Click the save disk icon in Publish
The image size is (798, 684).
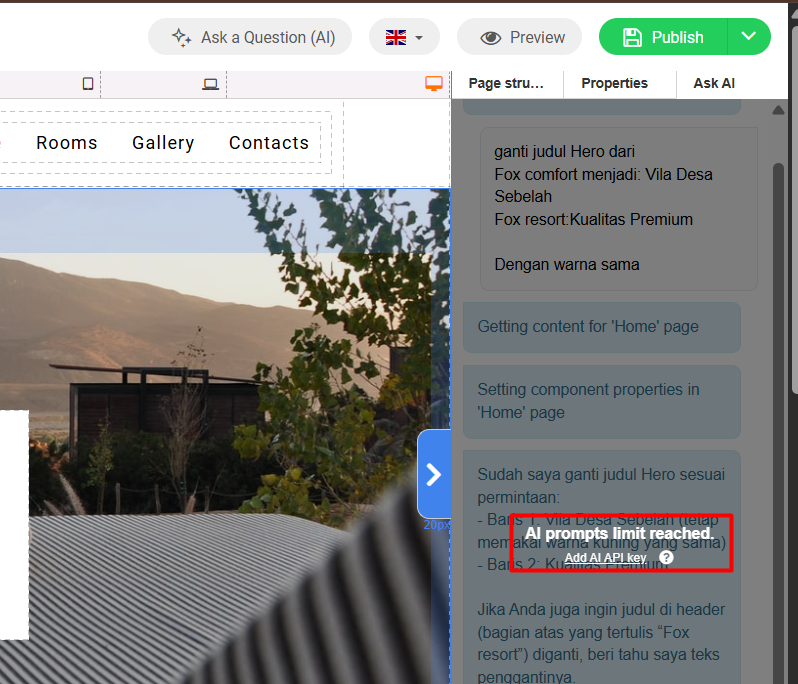click(x=632, y=37)
